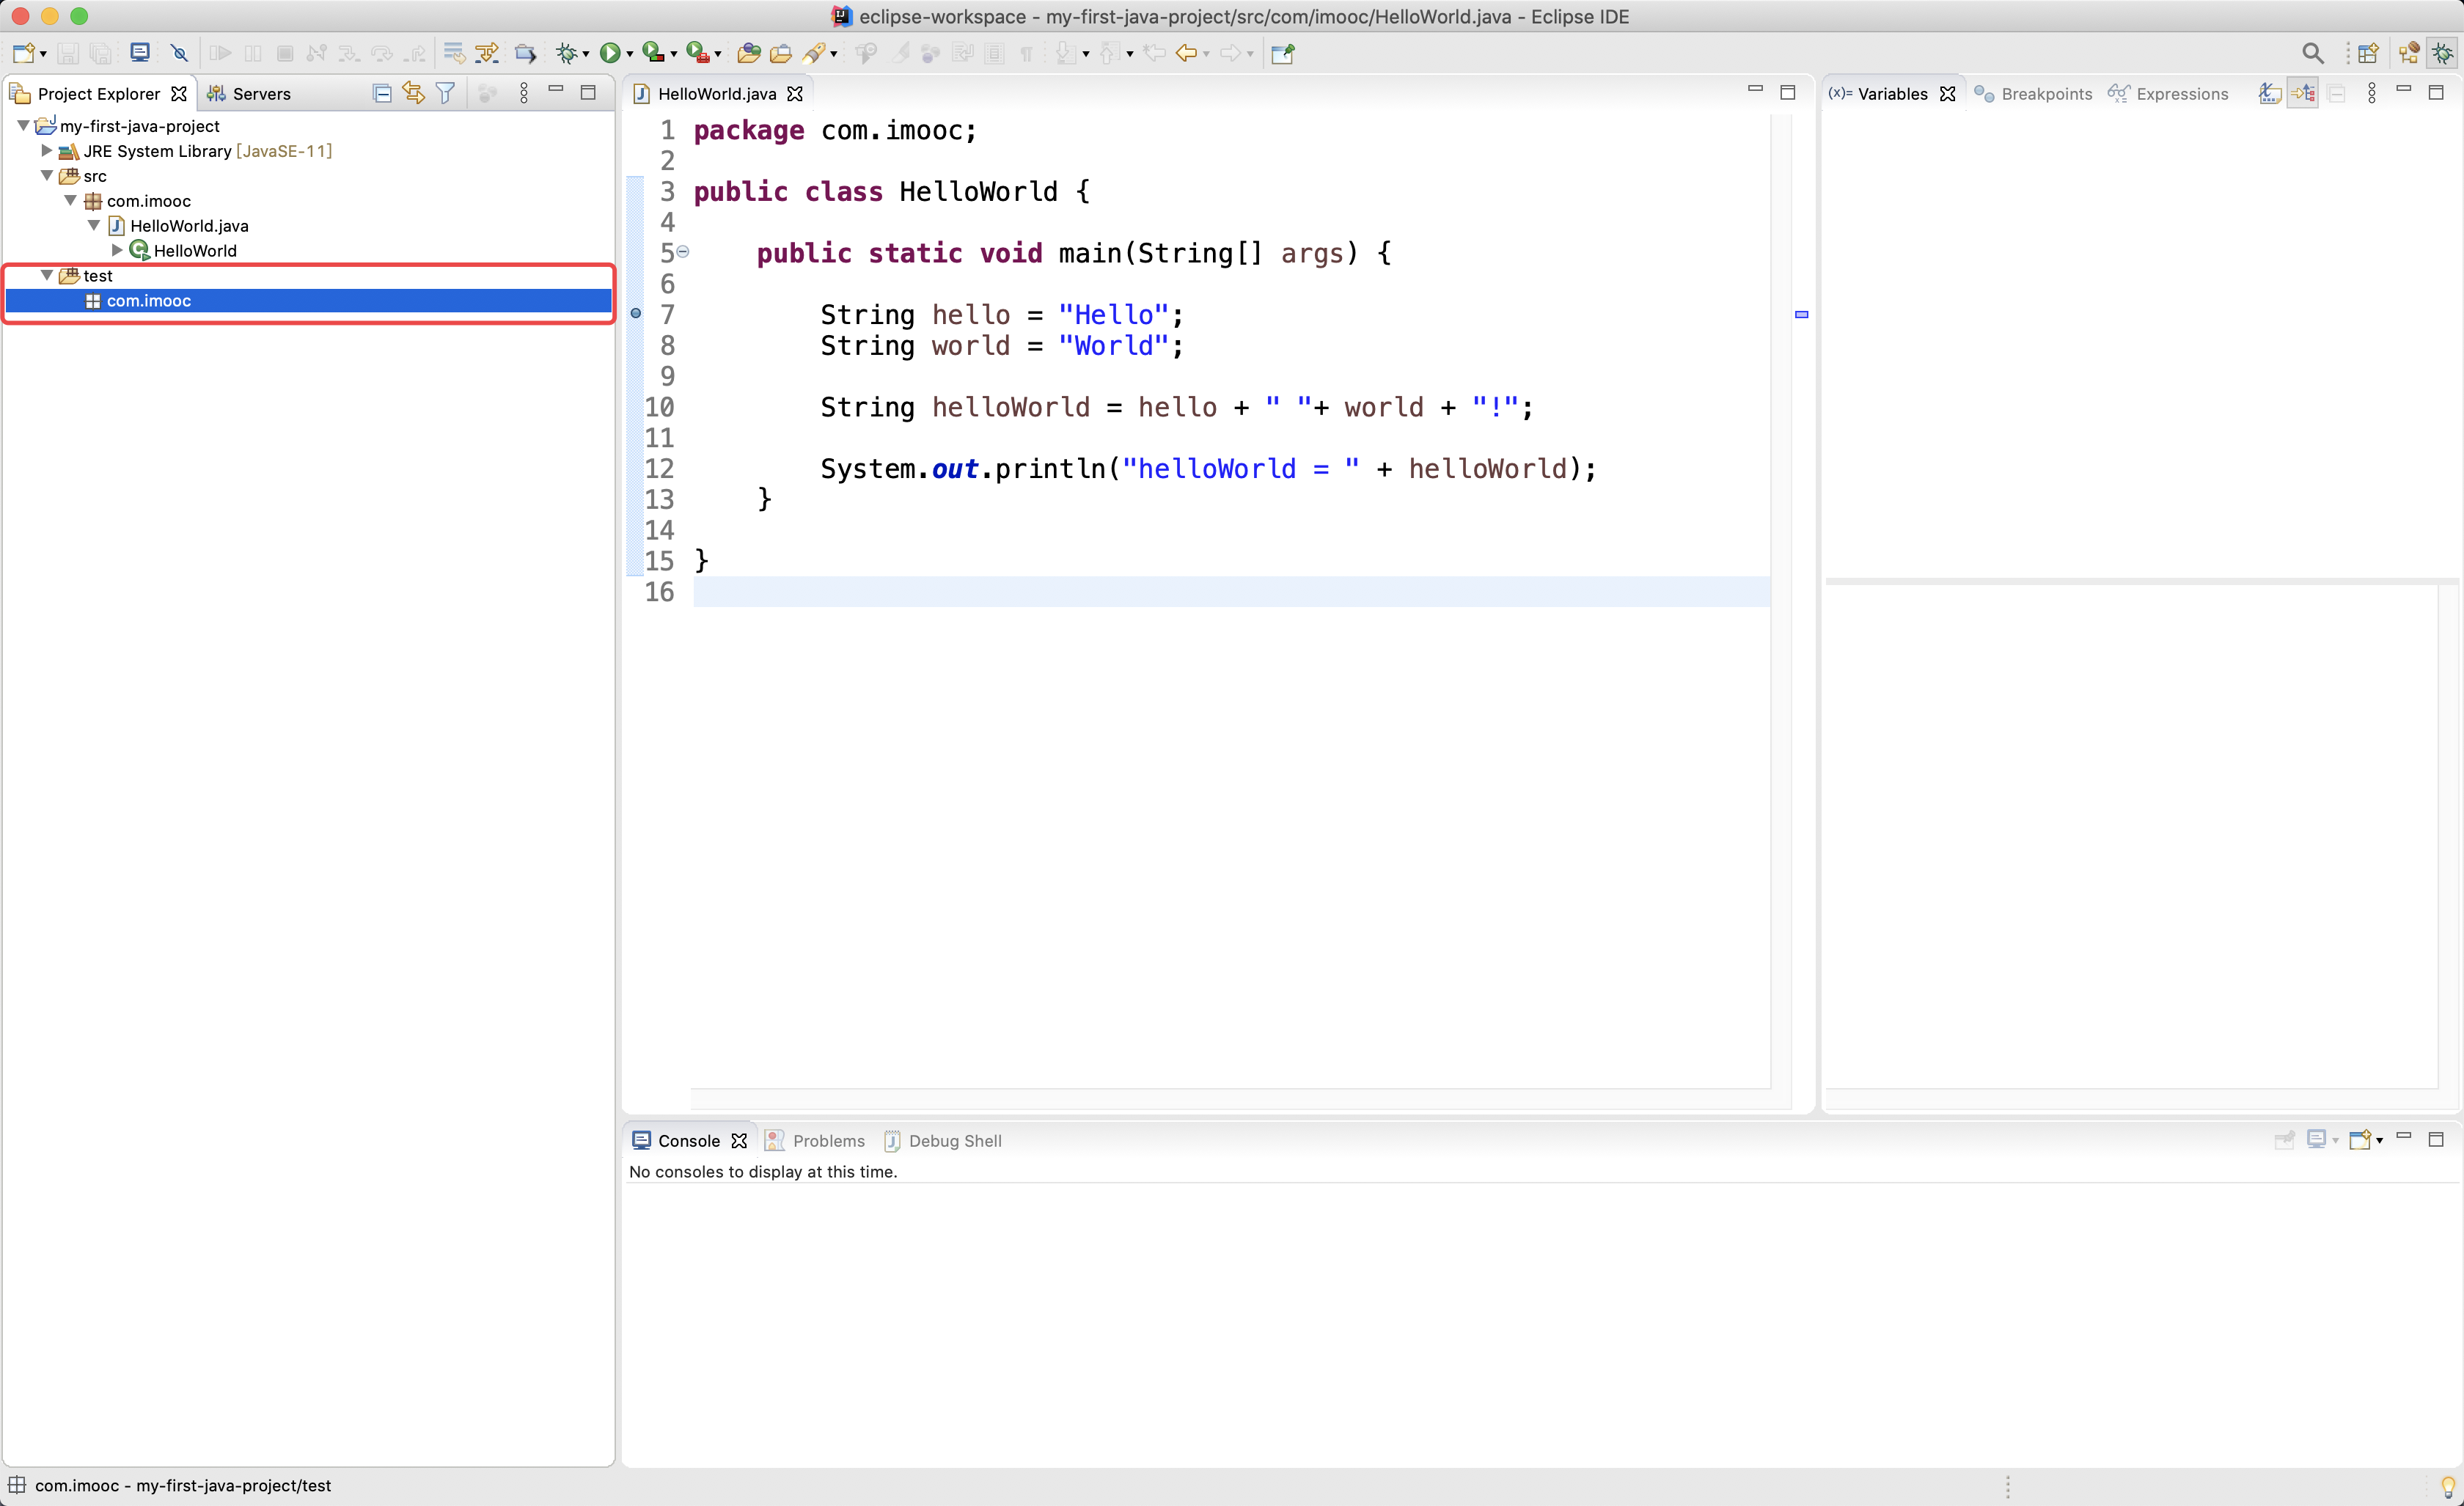Collapse the test folder node
Image resolution: width=2464 pixels, height=1506 pixels.
click(46, 276)
